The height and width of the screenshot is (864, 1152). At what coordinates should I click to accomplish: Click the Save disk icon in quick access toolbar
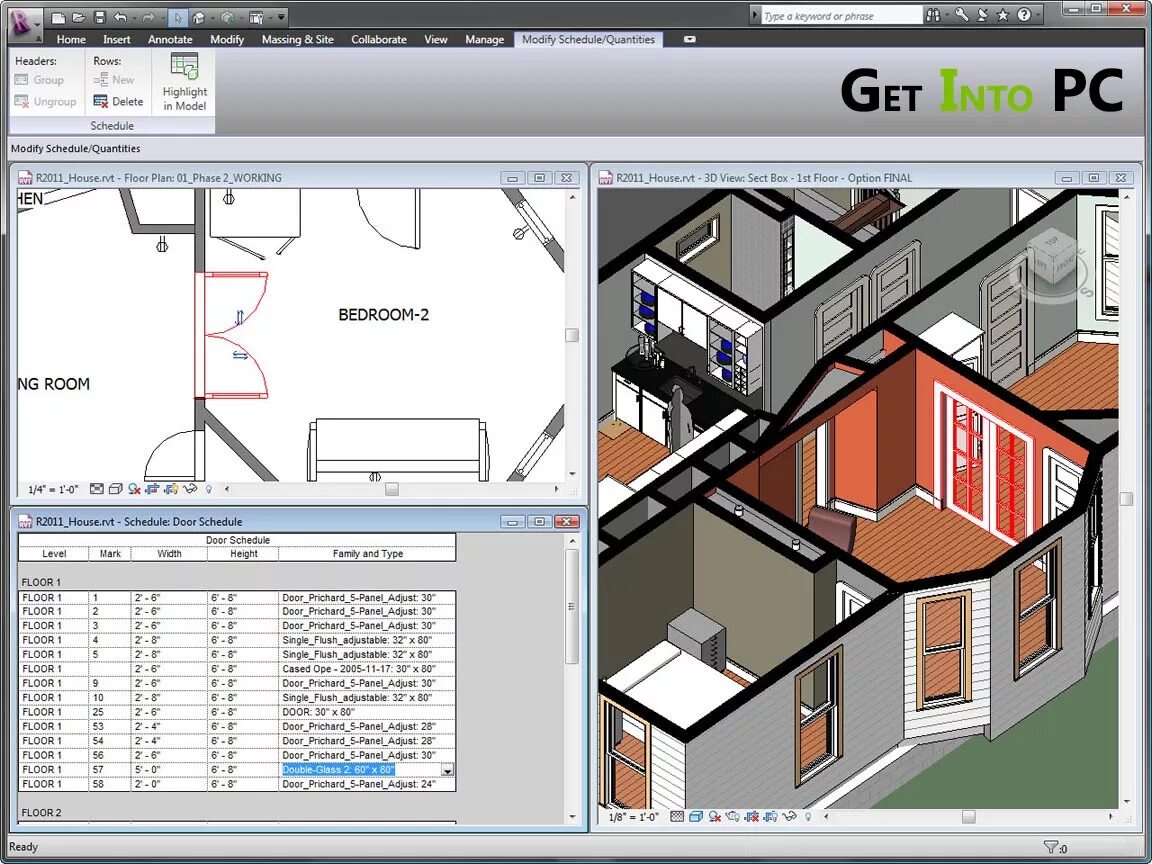click(100, 17)
